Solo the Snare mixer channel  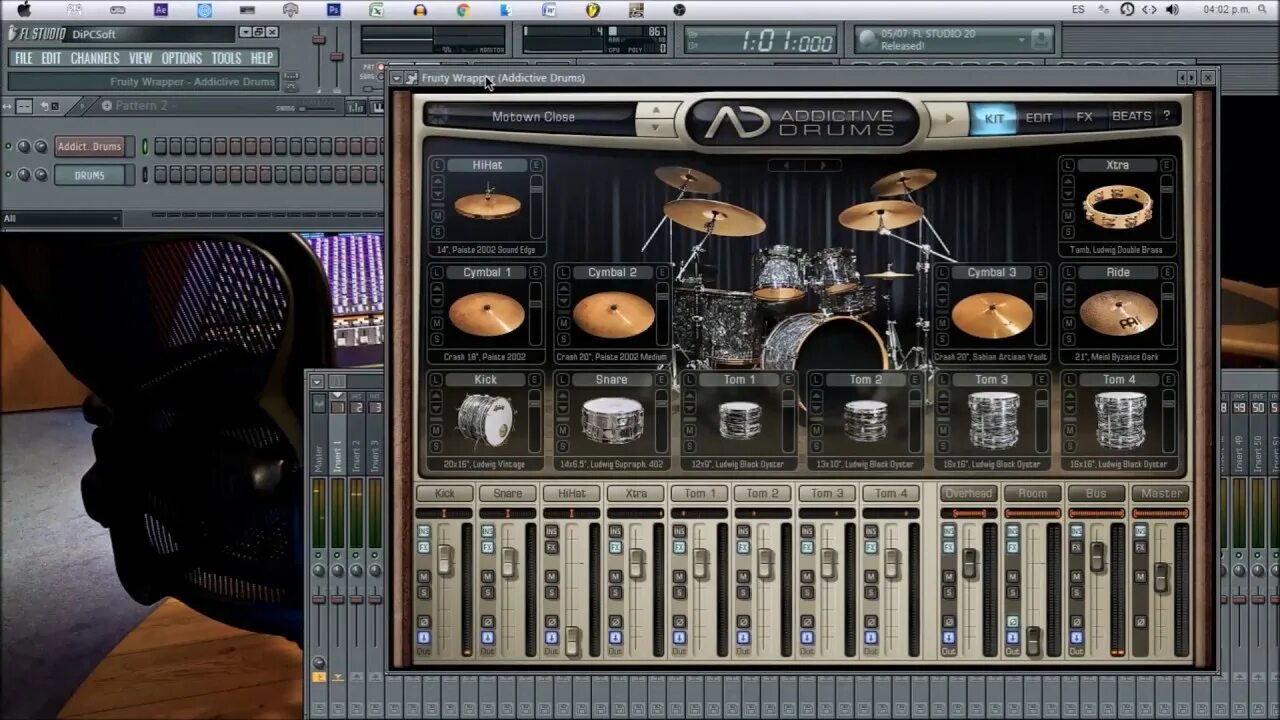487,593
